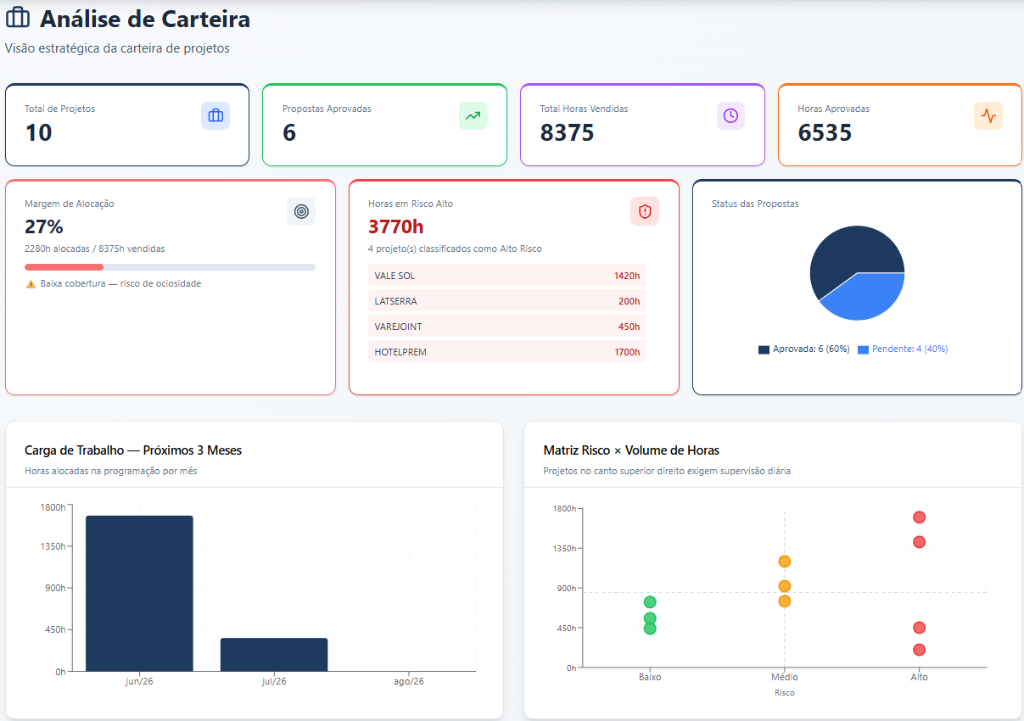Image resolution: width=1024 pixels, height=721 pixels.
Task: Toggle the Pendente legend entry in the pie chart
Action: pyautogui.click(x=903, y=349)
